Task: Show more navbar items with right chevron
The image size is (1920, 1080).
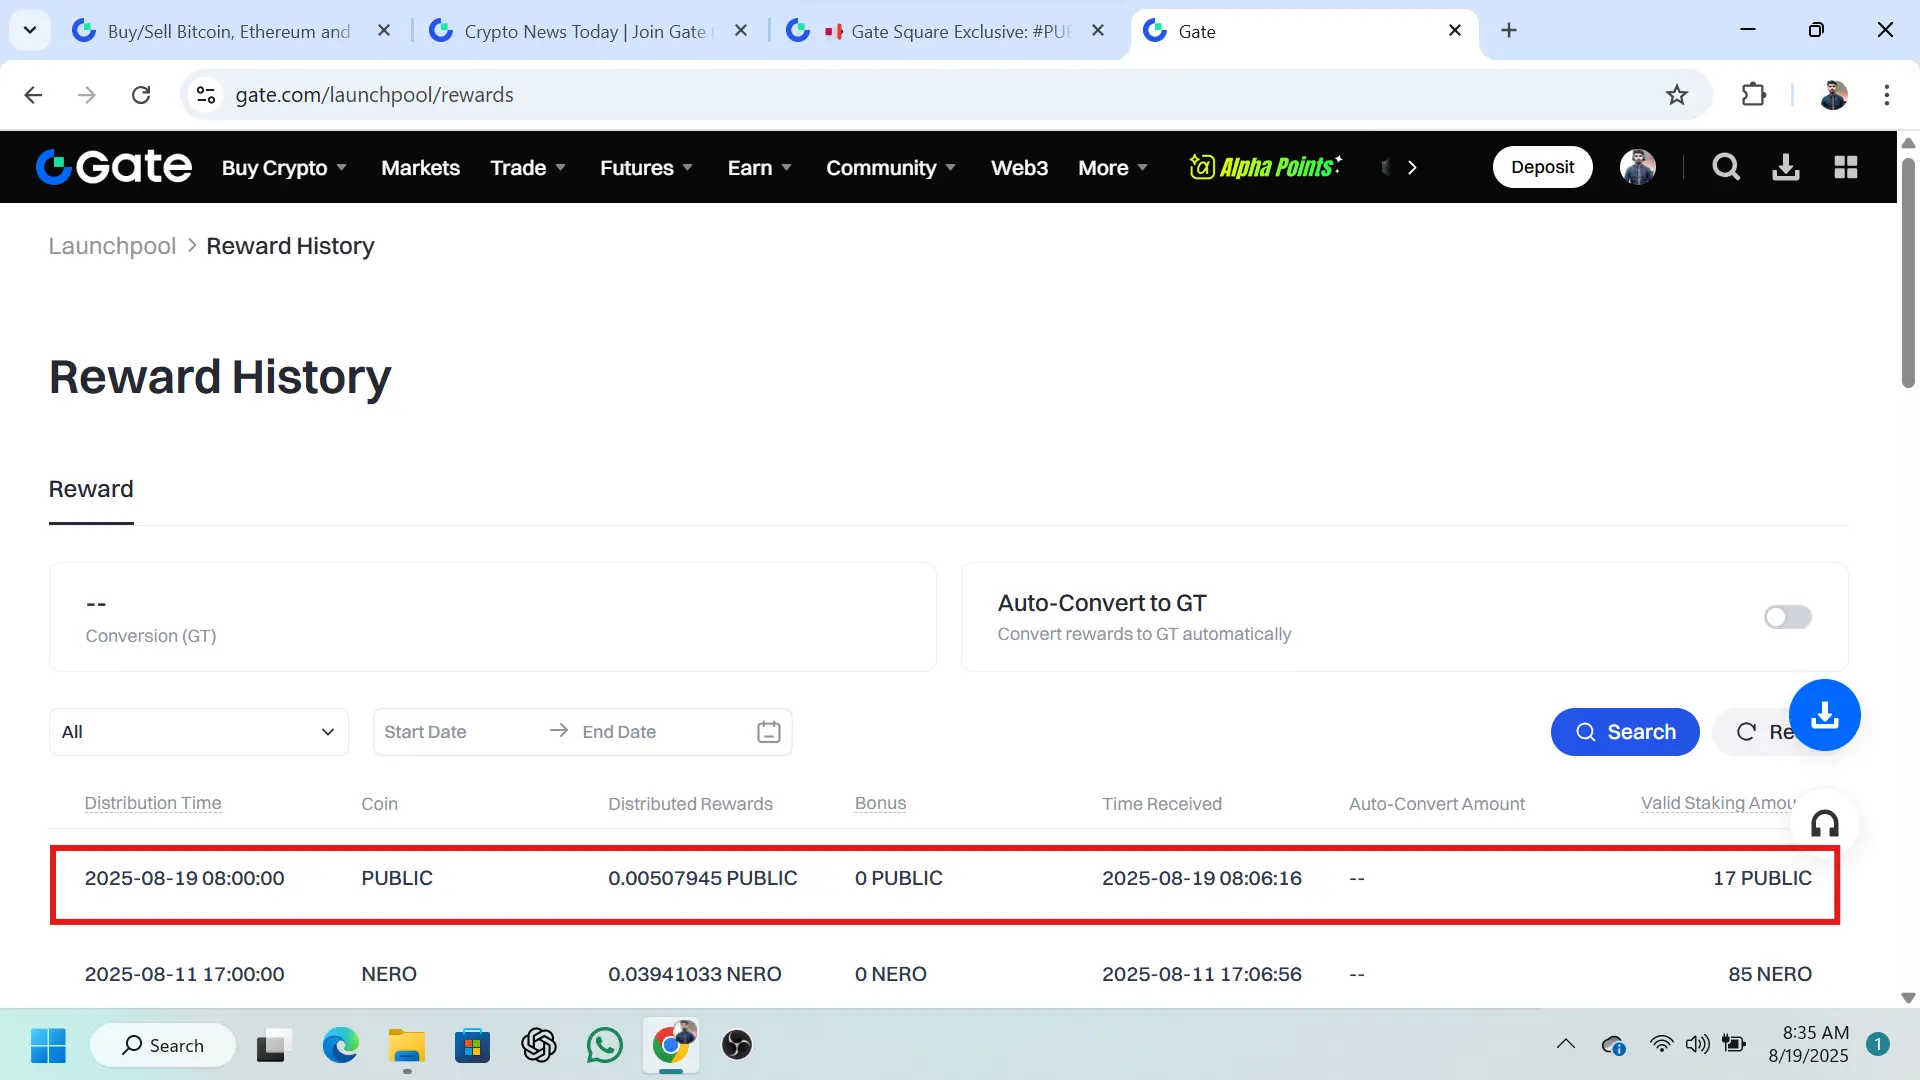Action: [x=1412, y=167]
